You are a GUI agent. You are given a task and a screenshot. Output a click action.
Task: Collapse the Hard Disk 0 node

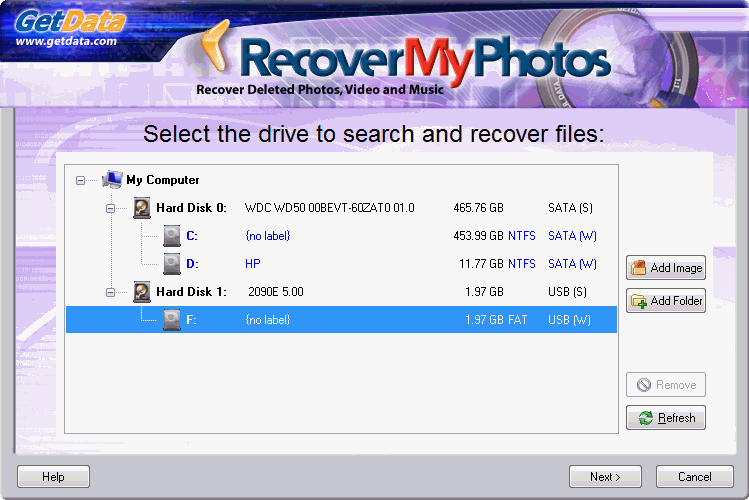coord(110,208)
